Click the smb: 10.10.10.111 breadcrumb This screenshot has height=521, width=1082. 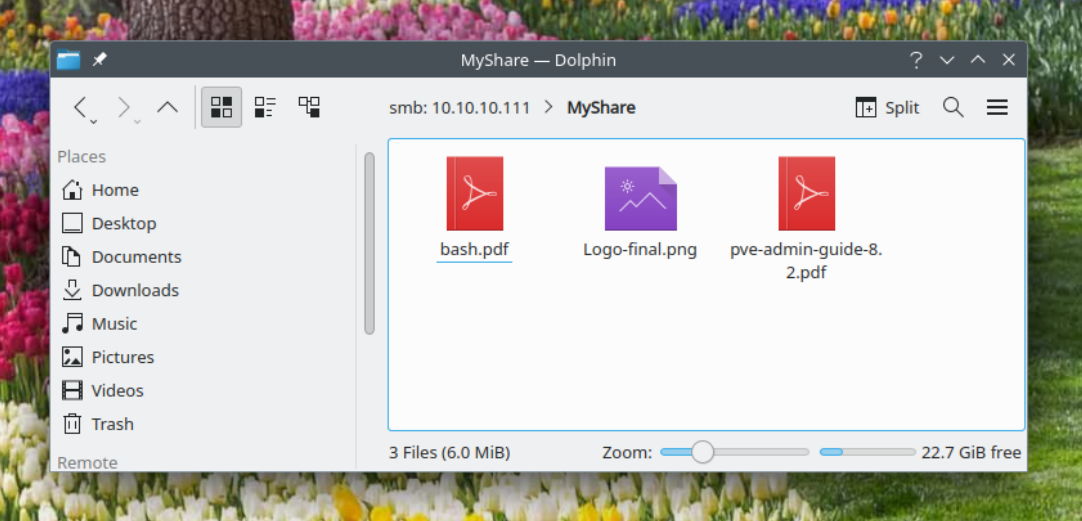460,108
